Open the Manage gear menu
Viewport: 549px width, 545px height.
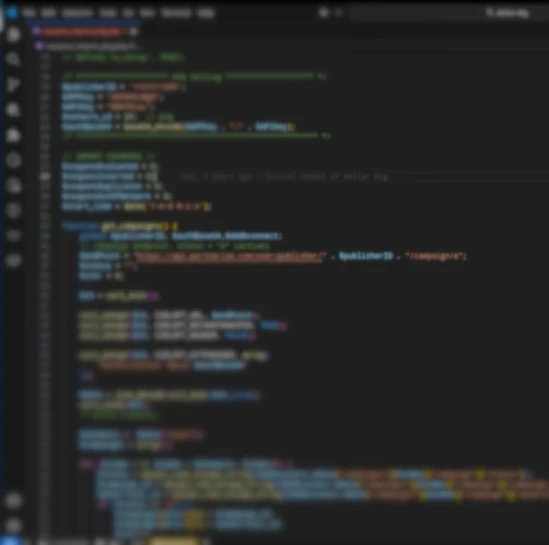click(x=13, y=525)
